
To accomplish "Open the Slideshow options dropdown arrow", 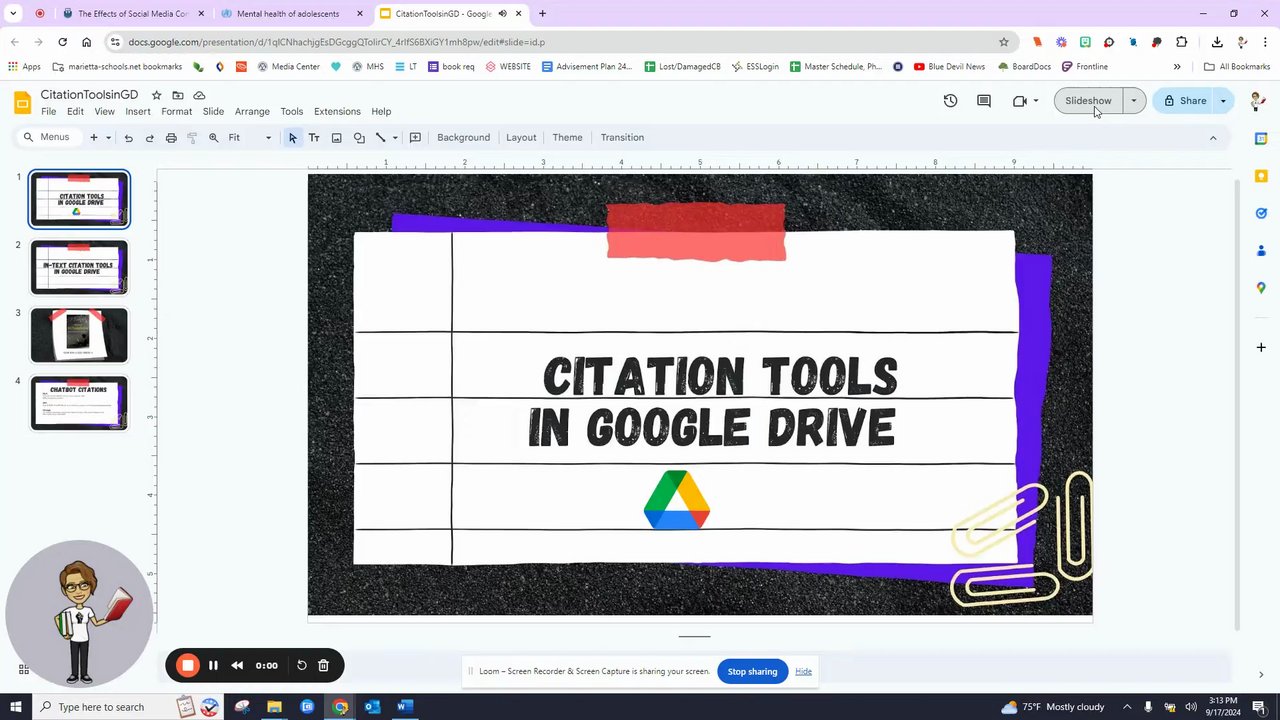I will [1133, 101].
